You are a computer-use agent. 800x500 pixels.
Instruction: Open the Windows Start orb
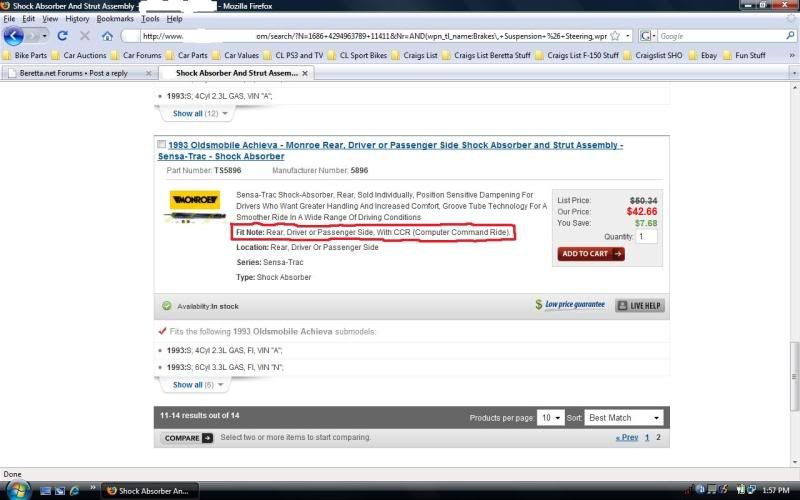[x=17, y=490]
